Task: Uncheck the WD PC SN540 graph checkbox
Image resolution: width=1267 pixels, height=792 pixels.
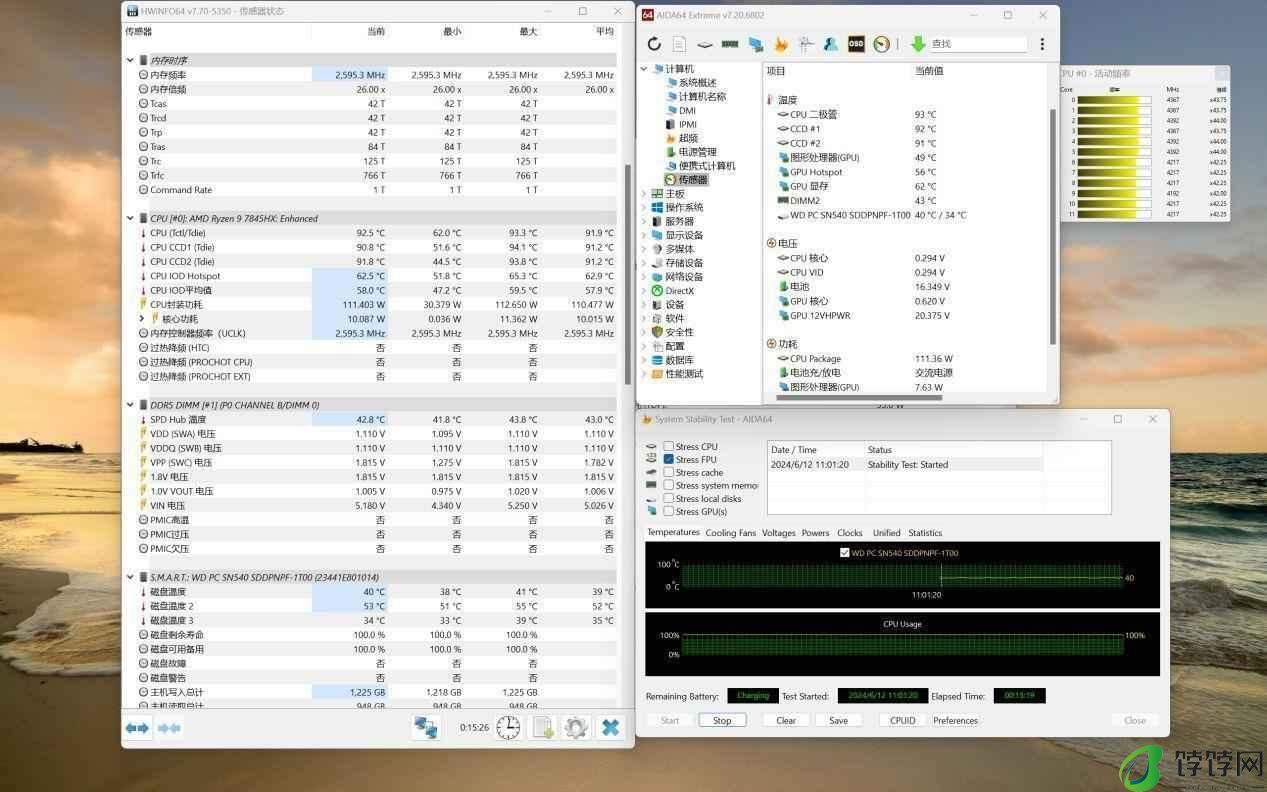Action: click(845, 553)
